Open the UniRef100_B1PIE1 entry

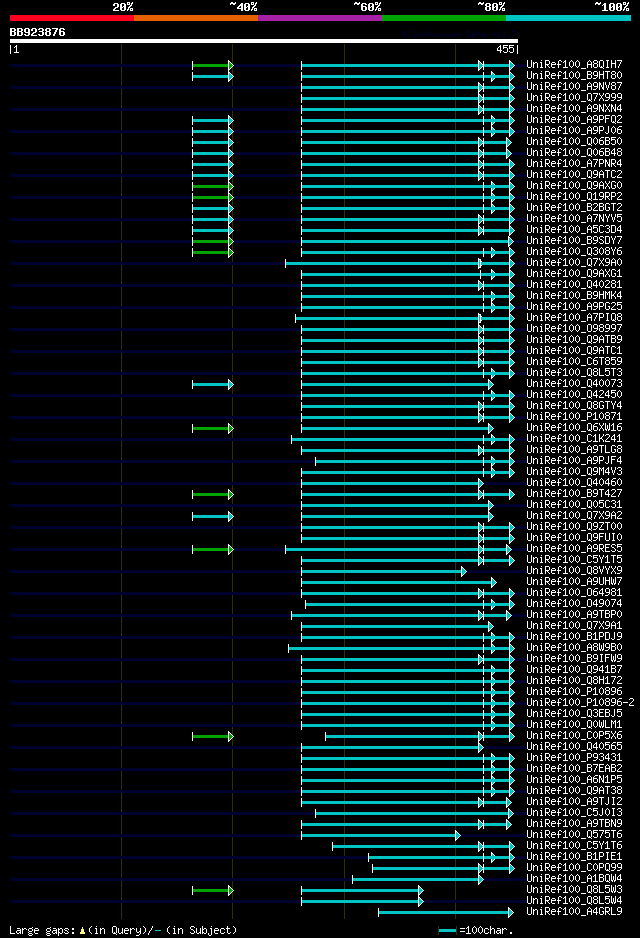pyautogui.click(x=574, y=857)
